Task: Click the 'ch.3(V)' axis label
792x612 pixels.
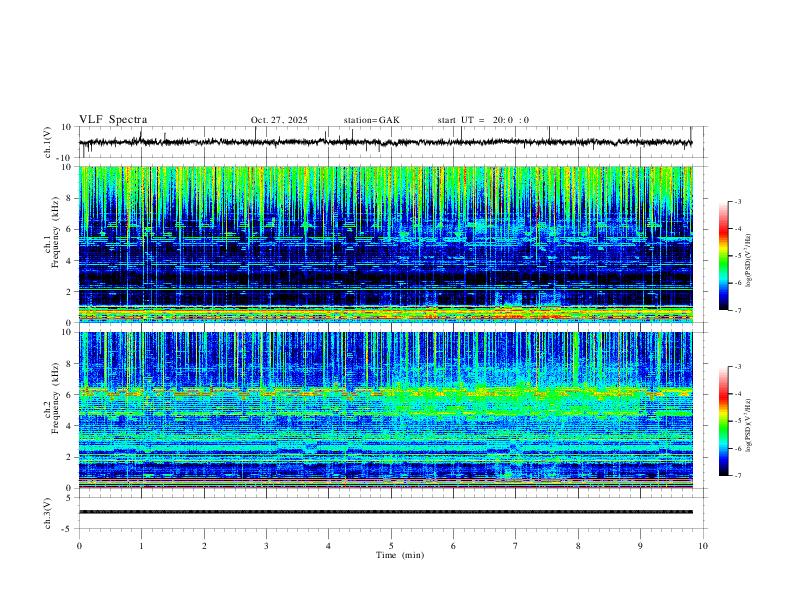Action: 48,514
